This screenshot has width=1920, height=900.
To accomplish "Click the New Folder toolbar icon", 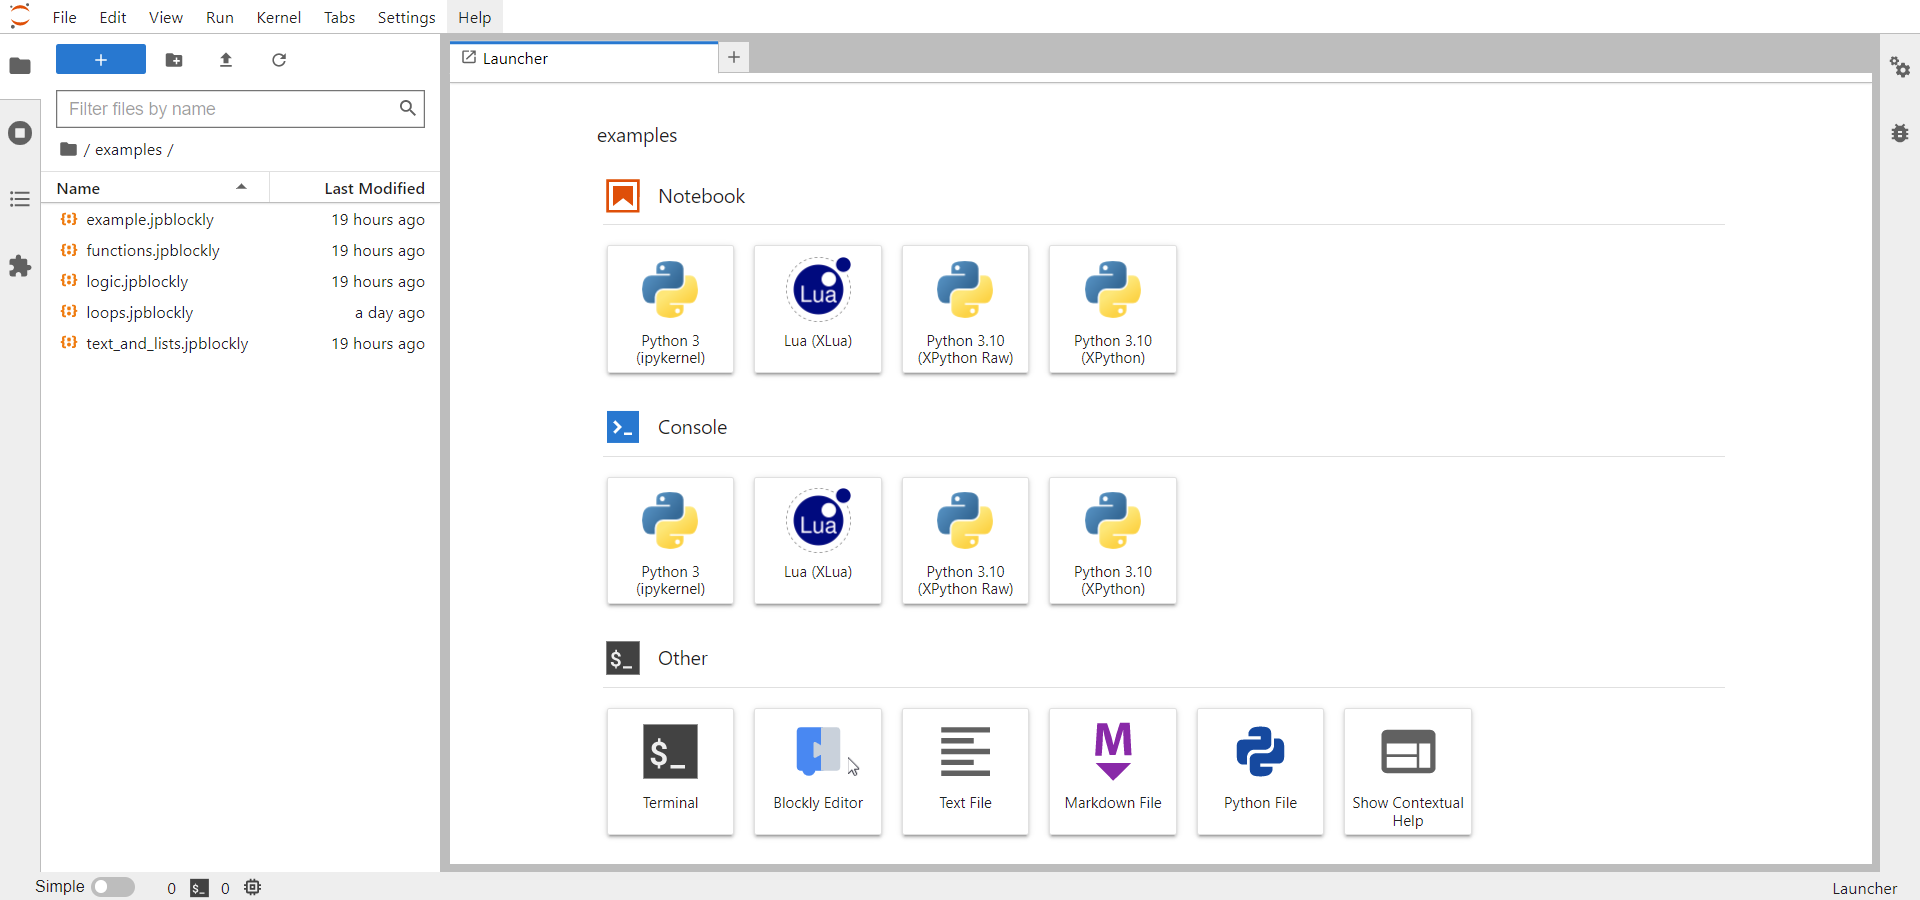I will (x=174, y=60).
